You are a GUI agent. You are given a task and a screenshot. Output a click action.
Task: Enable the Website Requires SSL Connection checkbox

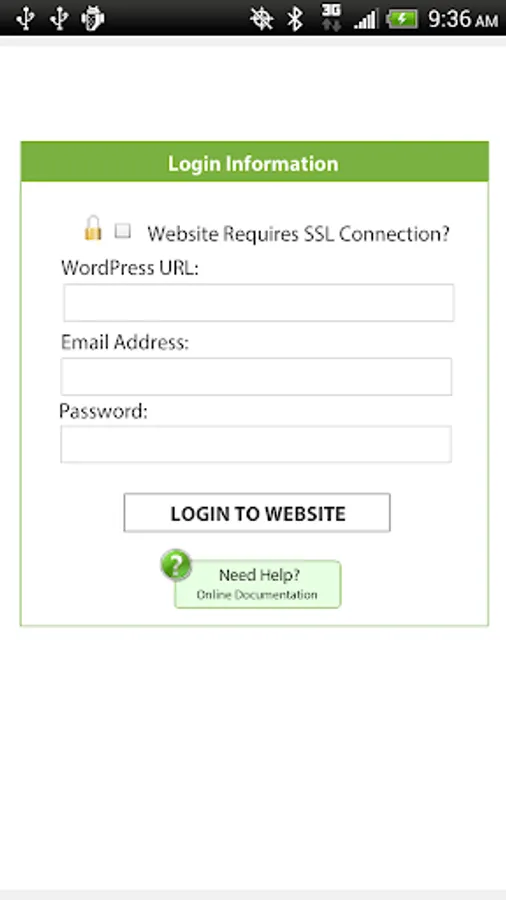click(x=122, y=231)
